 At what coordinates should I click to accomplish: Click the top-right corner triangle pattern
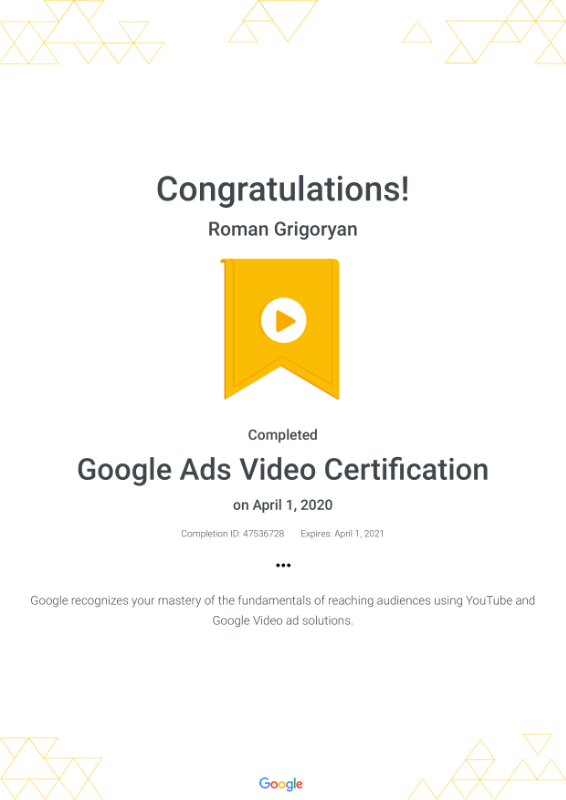(505, 32)
